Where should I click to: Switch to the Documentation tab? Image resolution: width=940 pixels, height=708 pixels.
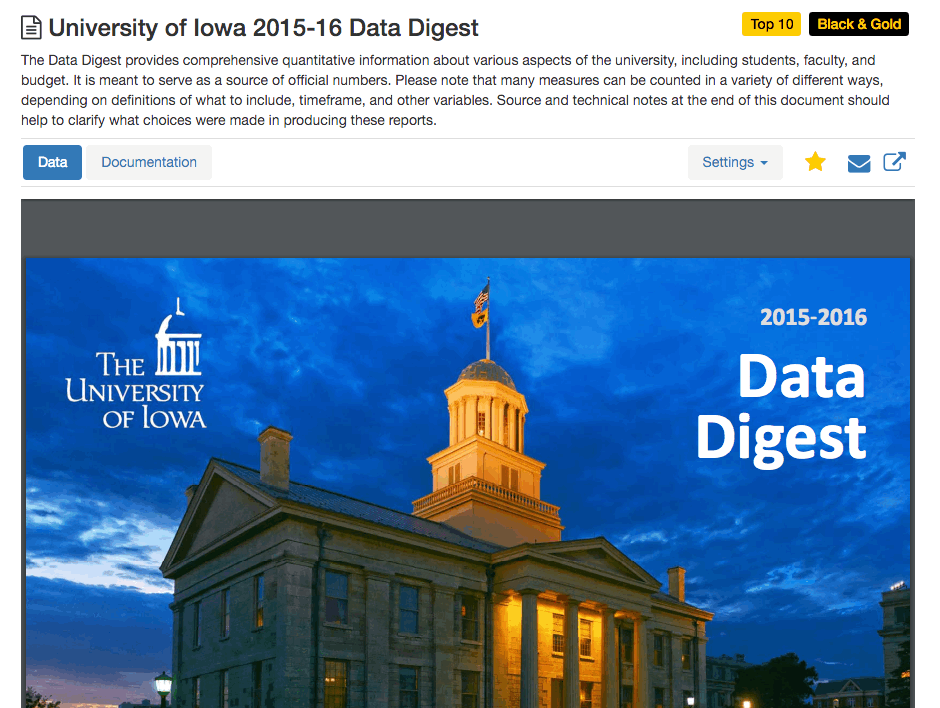[149, 162]
